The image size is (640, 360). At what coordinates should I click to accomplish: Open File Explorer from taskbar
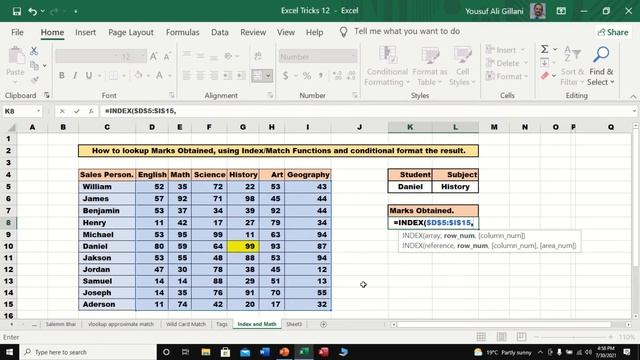tap(206, 352)
